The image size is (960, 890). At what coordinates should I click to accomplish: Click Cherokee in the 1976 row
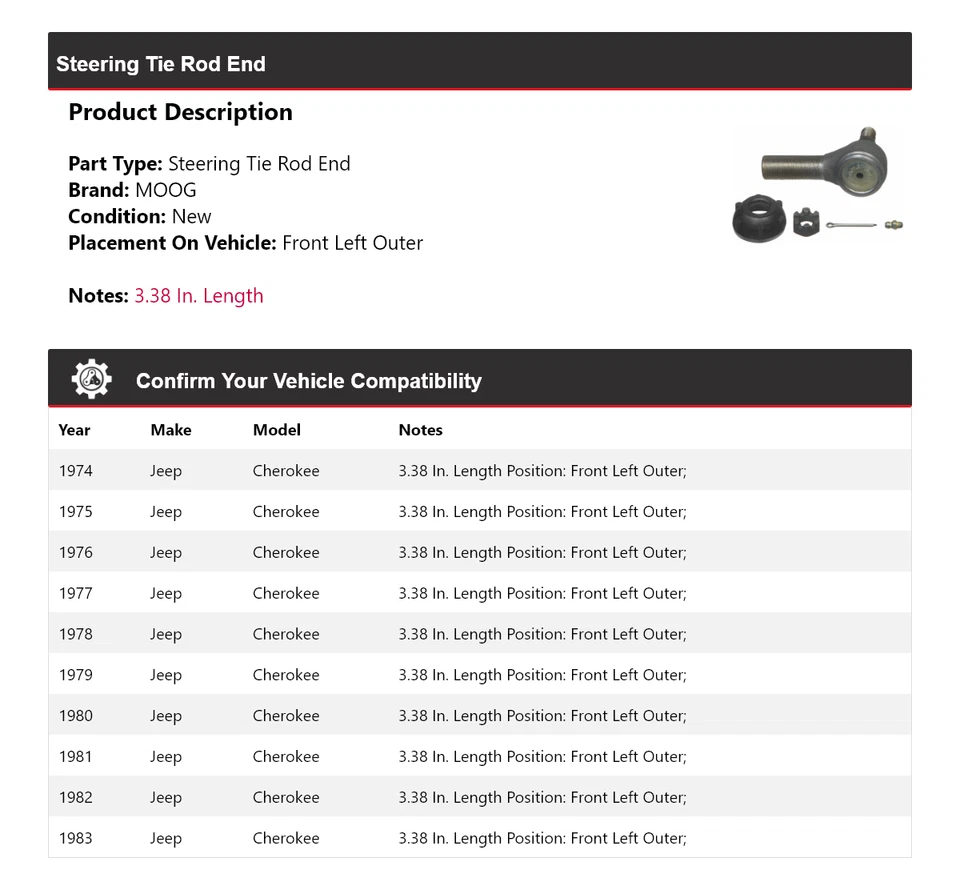click(x=286, y=553)
